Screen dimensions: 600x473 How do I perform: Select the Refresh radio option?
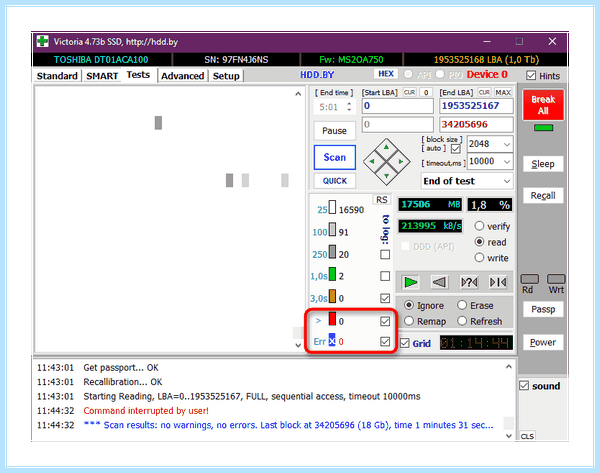462,321
